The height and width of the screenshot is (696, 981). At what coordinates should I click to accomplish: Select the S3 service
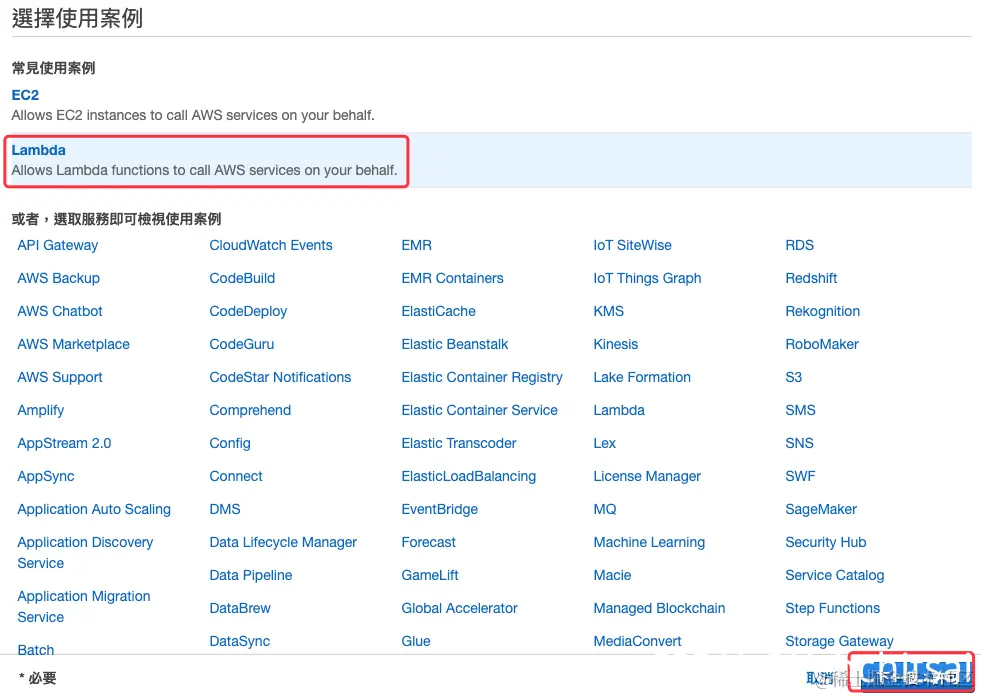[x=793, y=377]
